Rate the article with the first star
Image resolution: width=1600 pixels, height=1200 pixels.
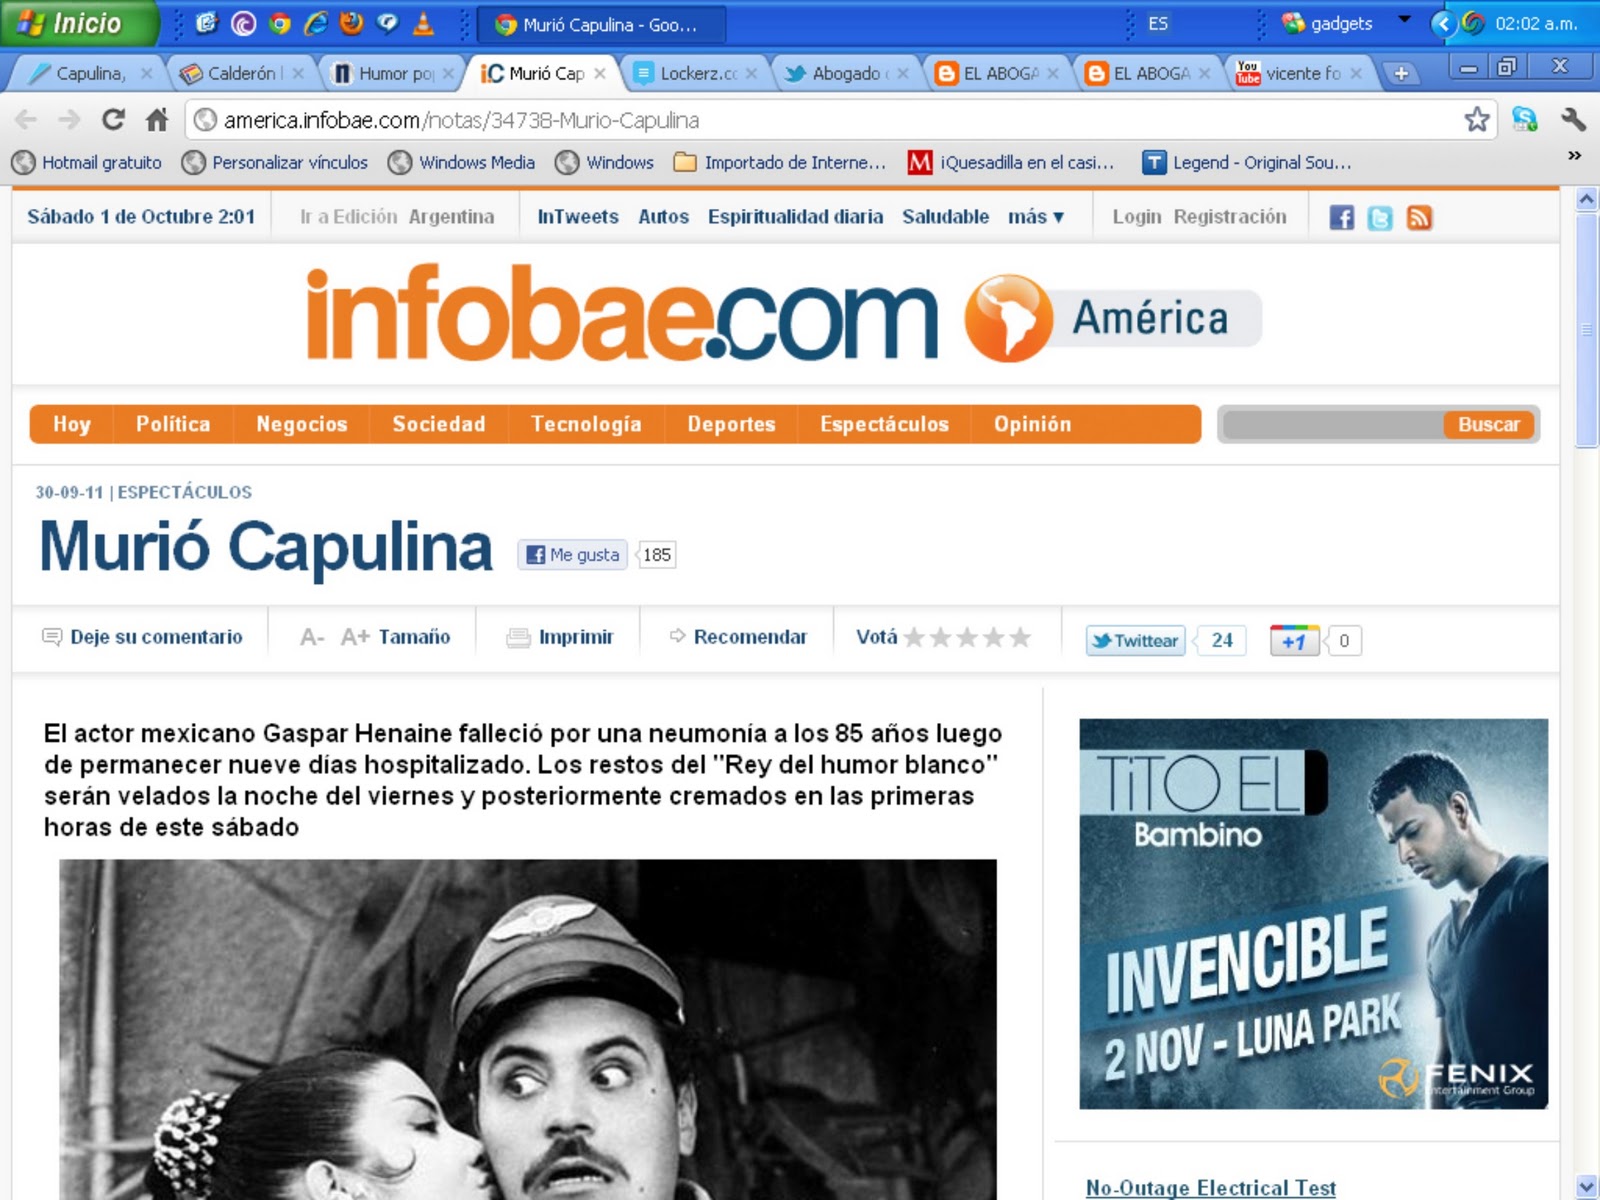pyautogui.click(x=914, y=637)
